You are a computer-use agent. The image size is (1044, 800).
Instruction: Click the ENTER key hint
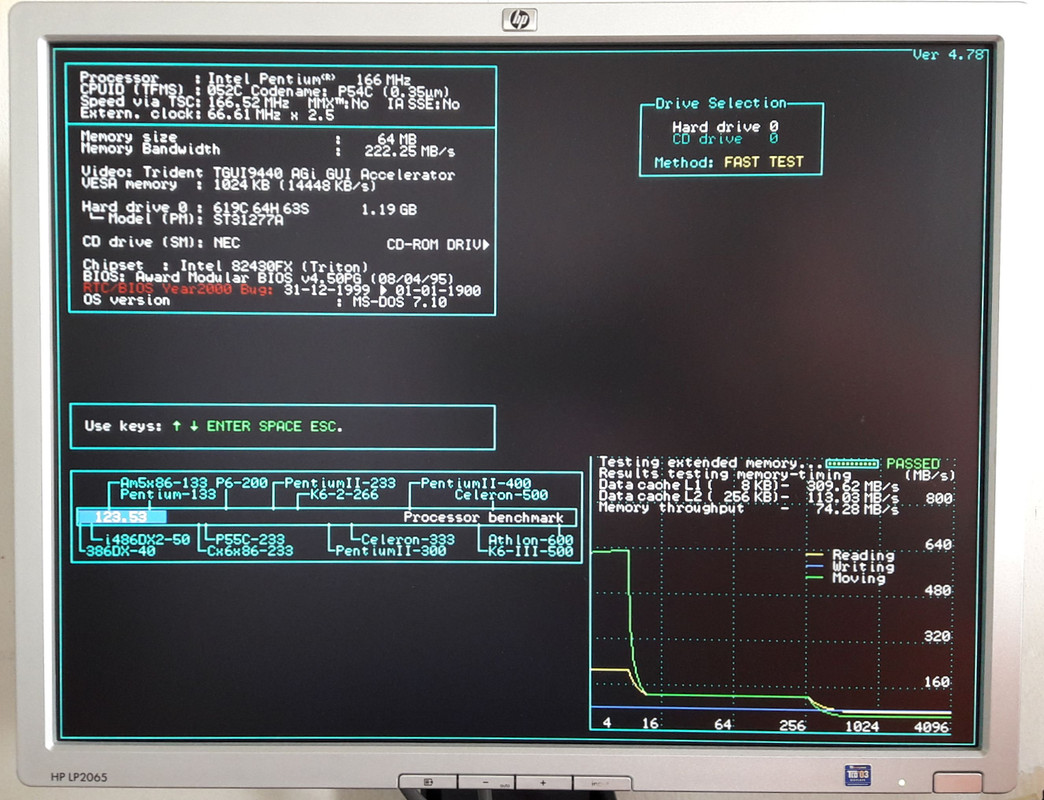(x=228, y=426)
